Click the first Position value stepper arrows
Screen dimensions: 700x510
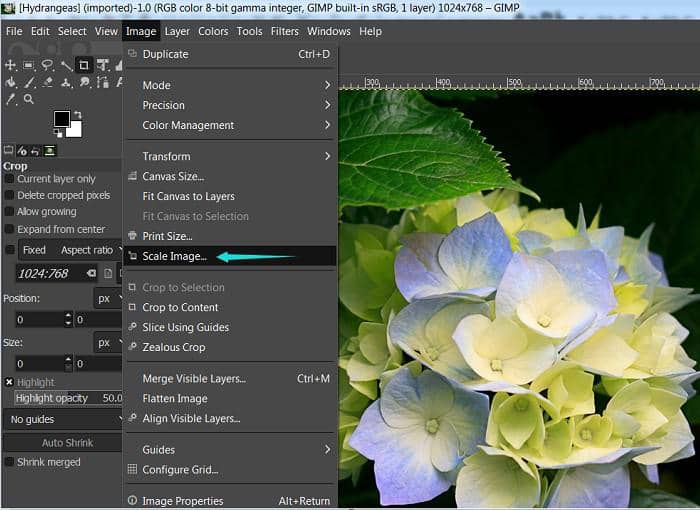click(68, 319)
